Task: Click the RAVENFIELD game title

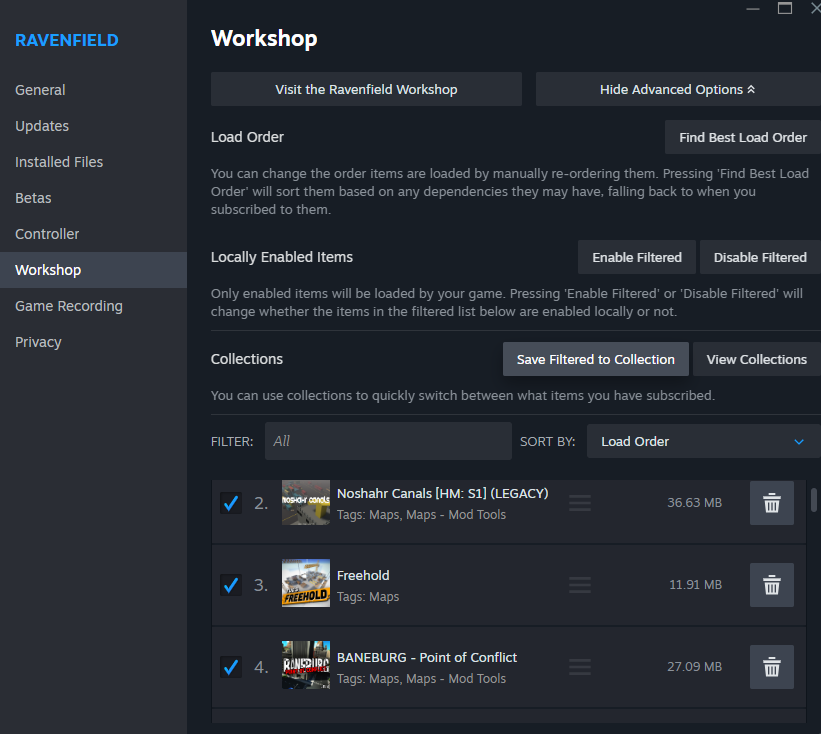Action: (66, 40)
